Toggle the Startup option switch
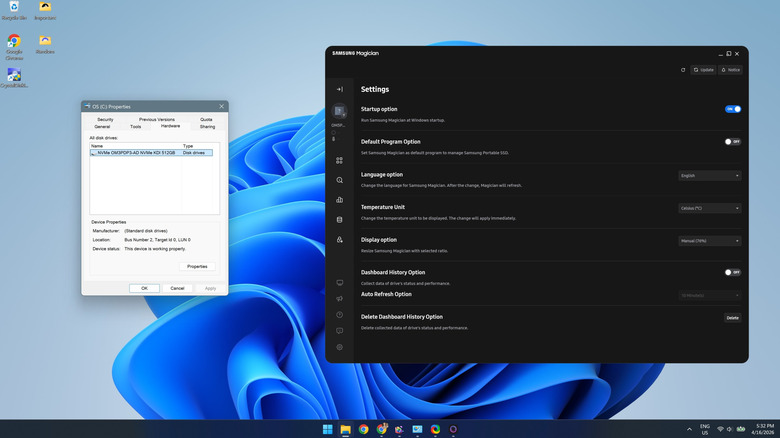Image resolution: width=780 pixels, height=438 pixels. pos(733,109)
